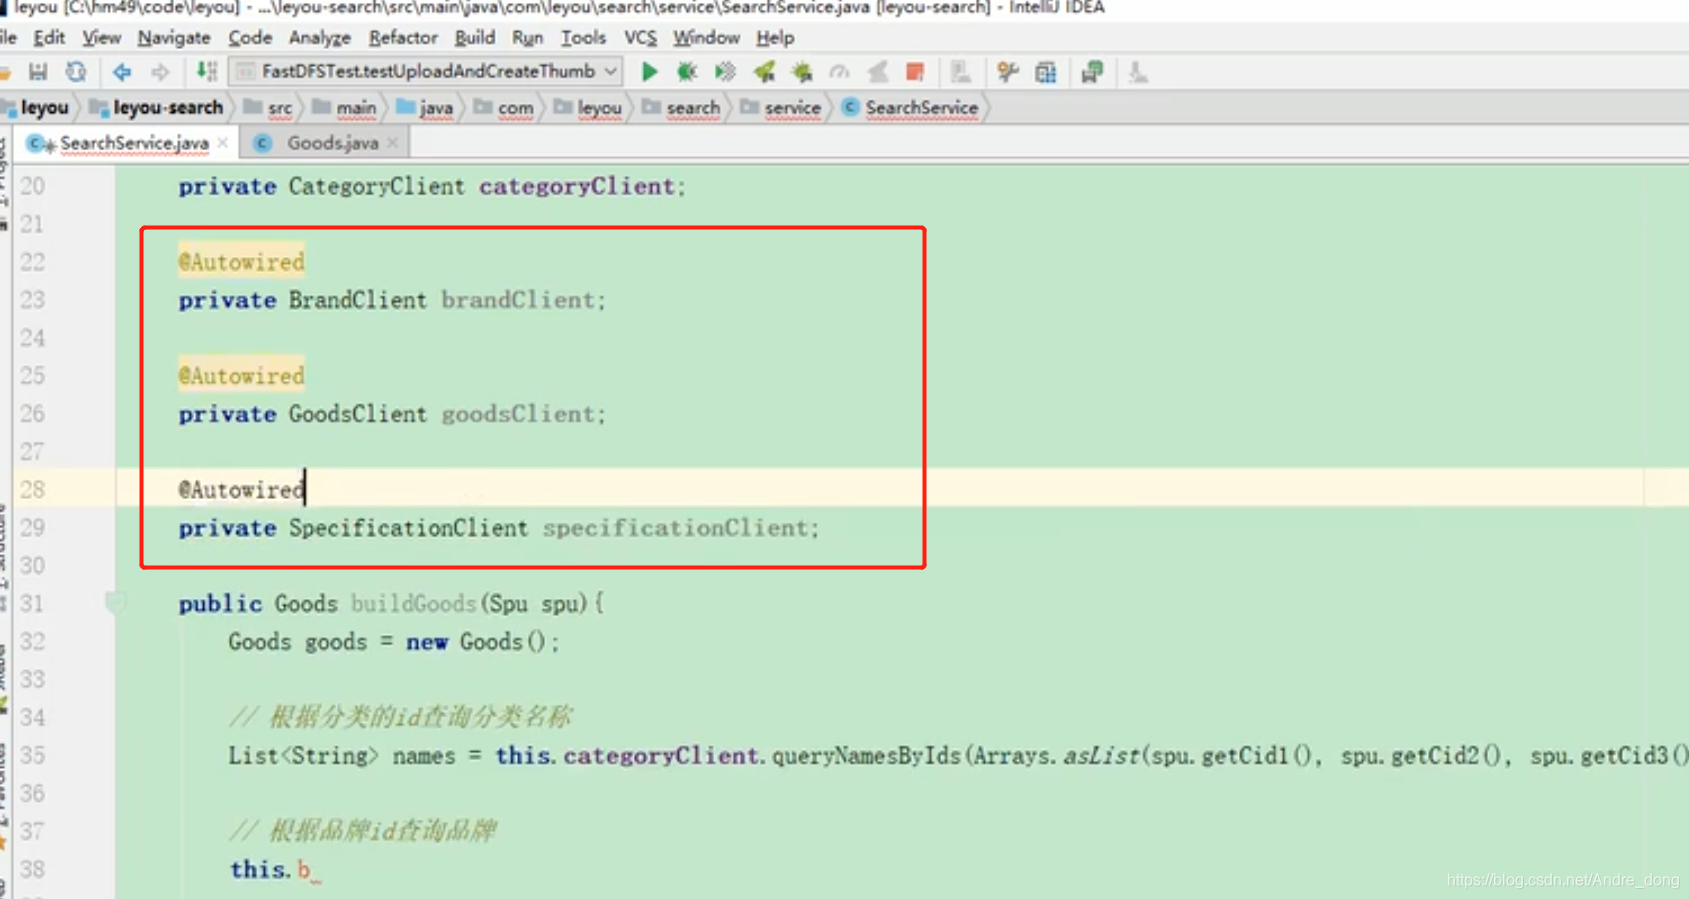Start debugging with the bug icon
The height and width of the screenshot is (899, 1689).
coord(687,72)
